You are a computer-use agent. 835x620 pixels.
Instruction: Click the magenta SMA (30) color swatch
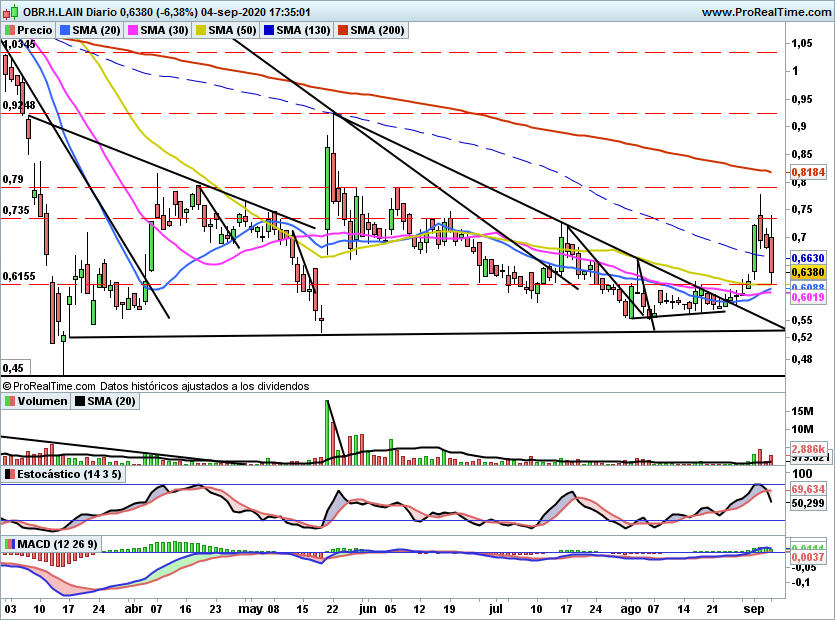(132, 31)
